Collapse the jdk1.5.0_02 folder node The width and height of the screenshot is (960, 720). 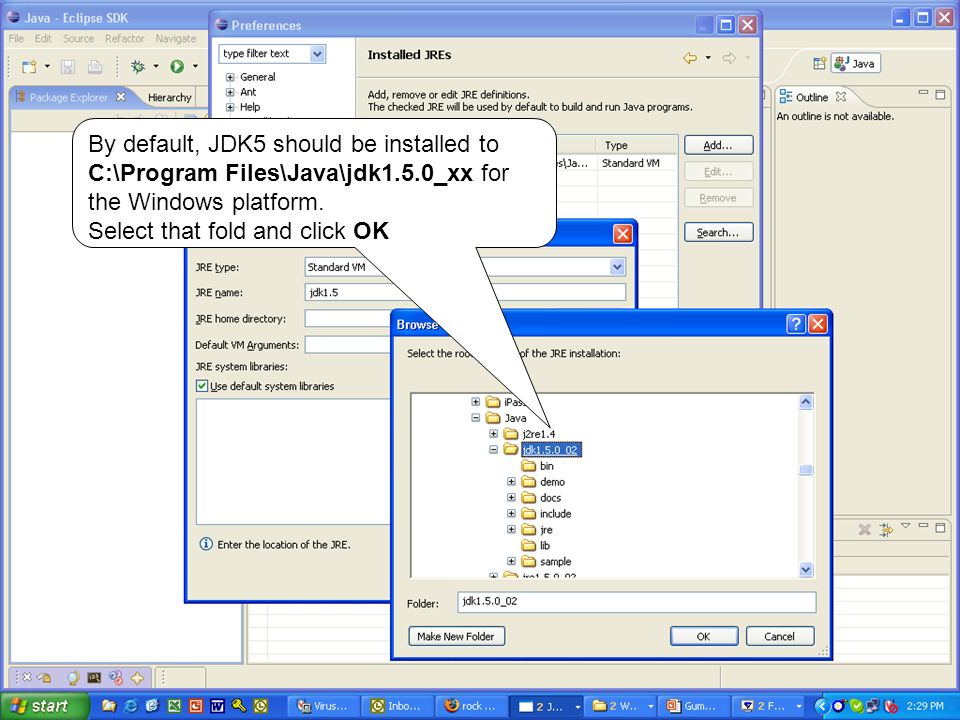click(493, 449)
